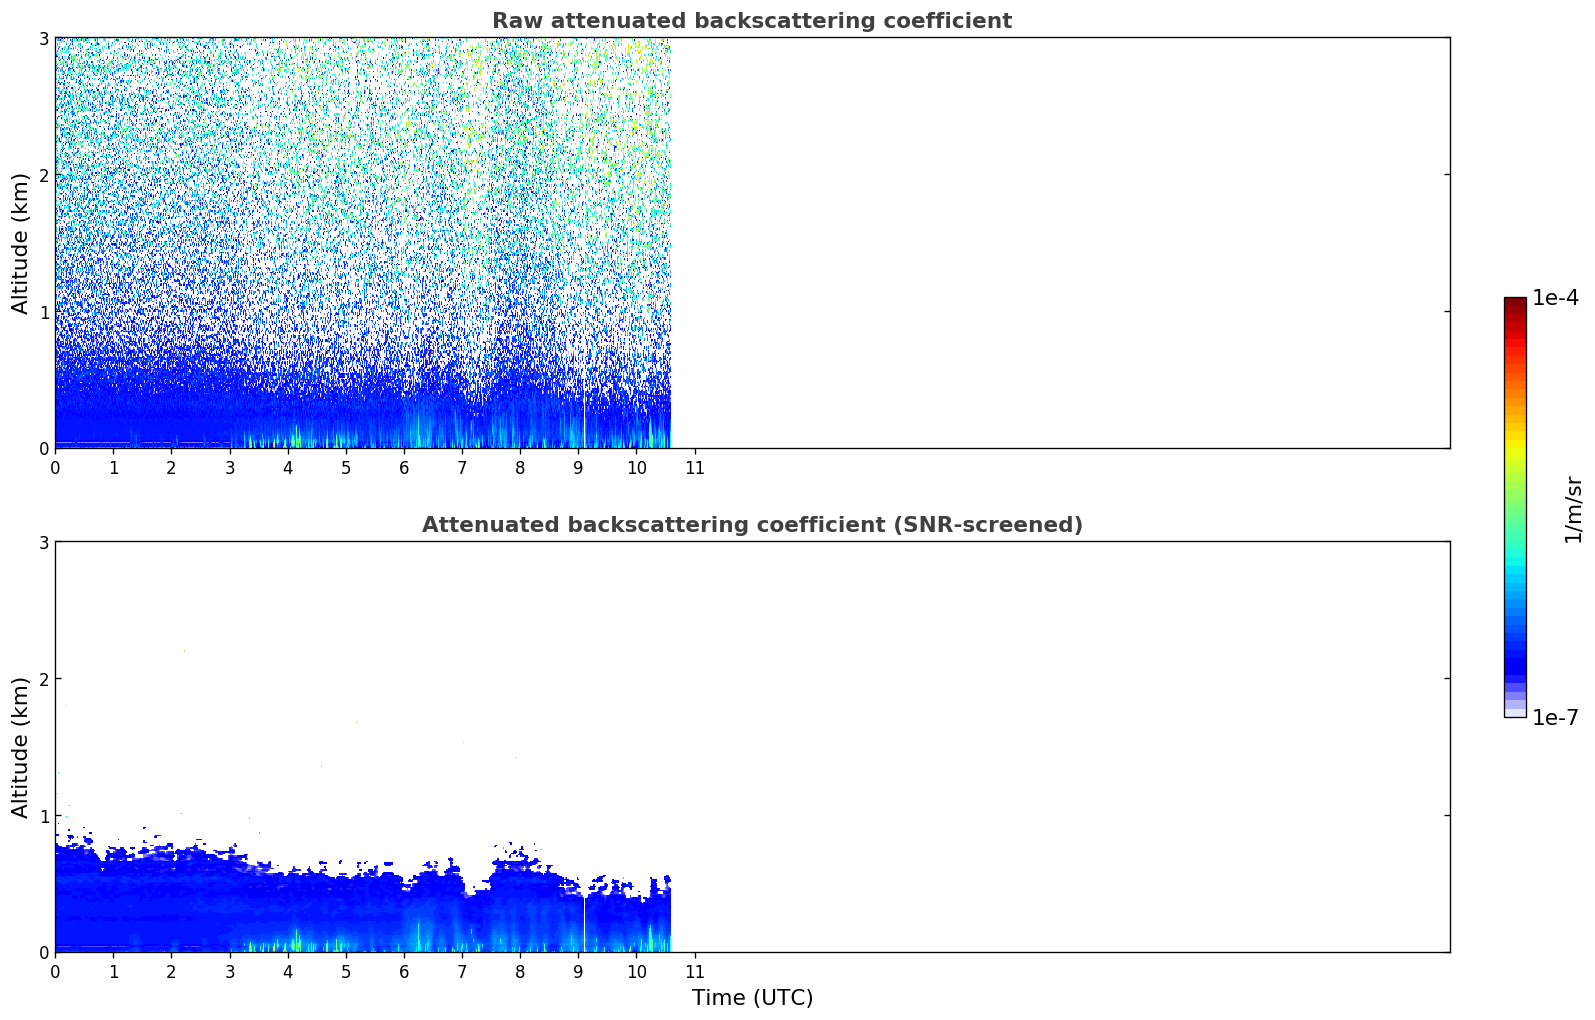Viewport: 1595px width, 1020px height.
Task: Click hour 0 tick label on lower plot
Action: (x=55, y=972)
